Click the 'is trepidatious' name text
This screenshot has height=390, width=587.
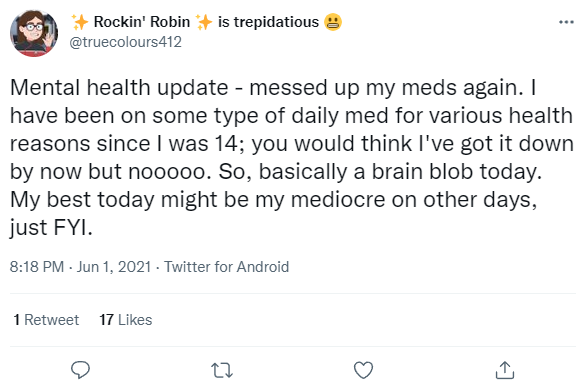pos(268,22)
